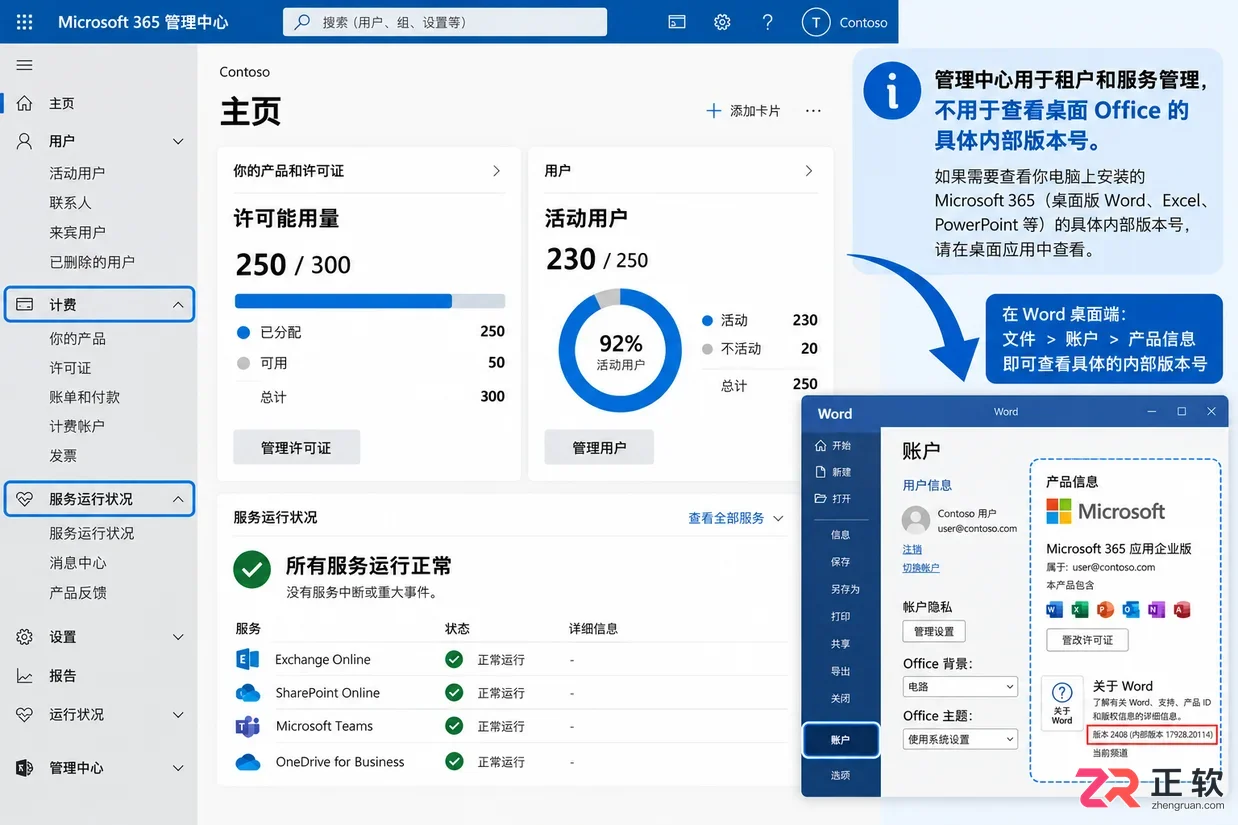Select the Account tab in Word backstage
Viewport: 1238px width, 825px height.
pyautogui.click(x=840, y=740)
